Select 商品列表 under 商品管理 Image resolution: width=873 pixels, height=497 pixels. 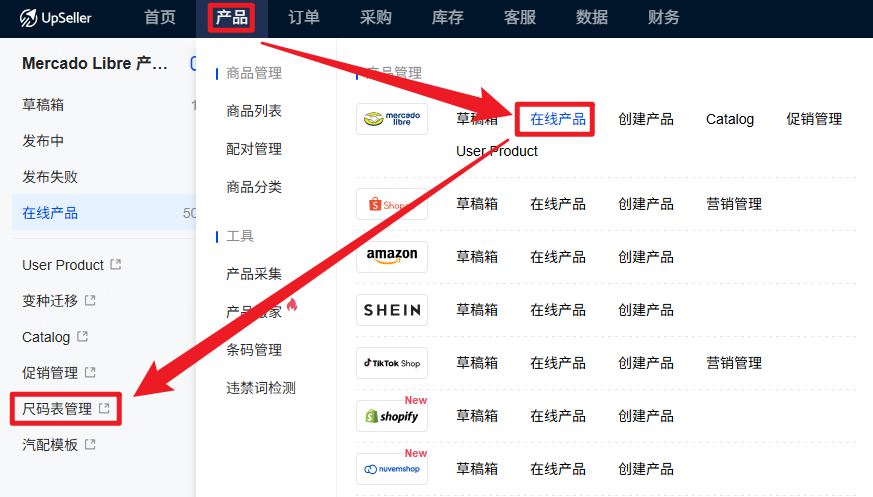point(254,111)
